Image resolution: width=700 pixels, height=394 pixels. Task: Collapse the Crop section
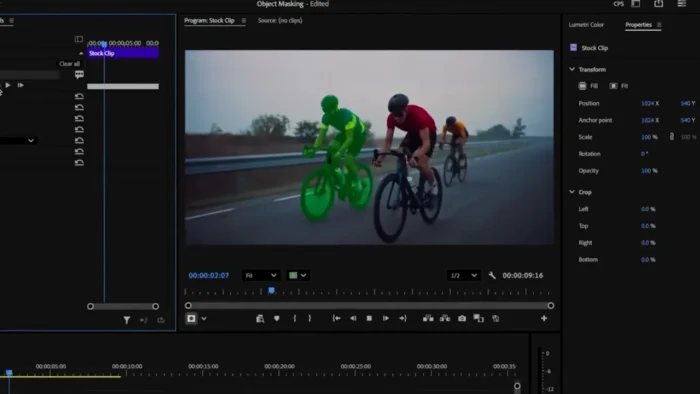[572, 192]
